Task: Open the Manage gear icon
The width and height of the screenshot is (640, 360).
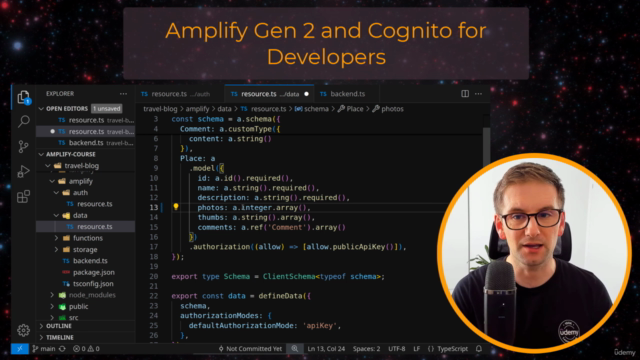Action: coord(23,330)
